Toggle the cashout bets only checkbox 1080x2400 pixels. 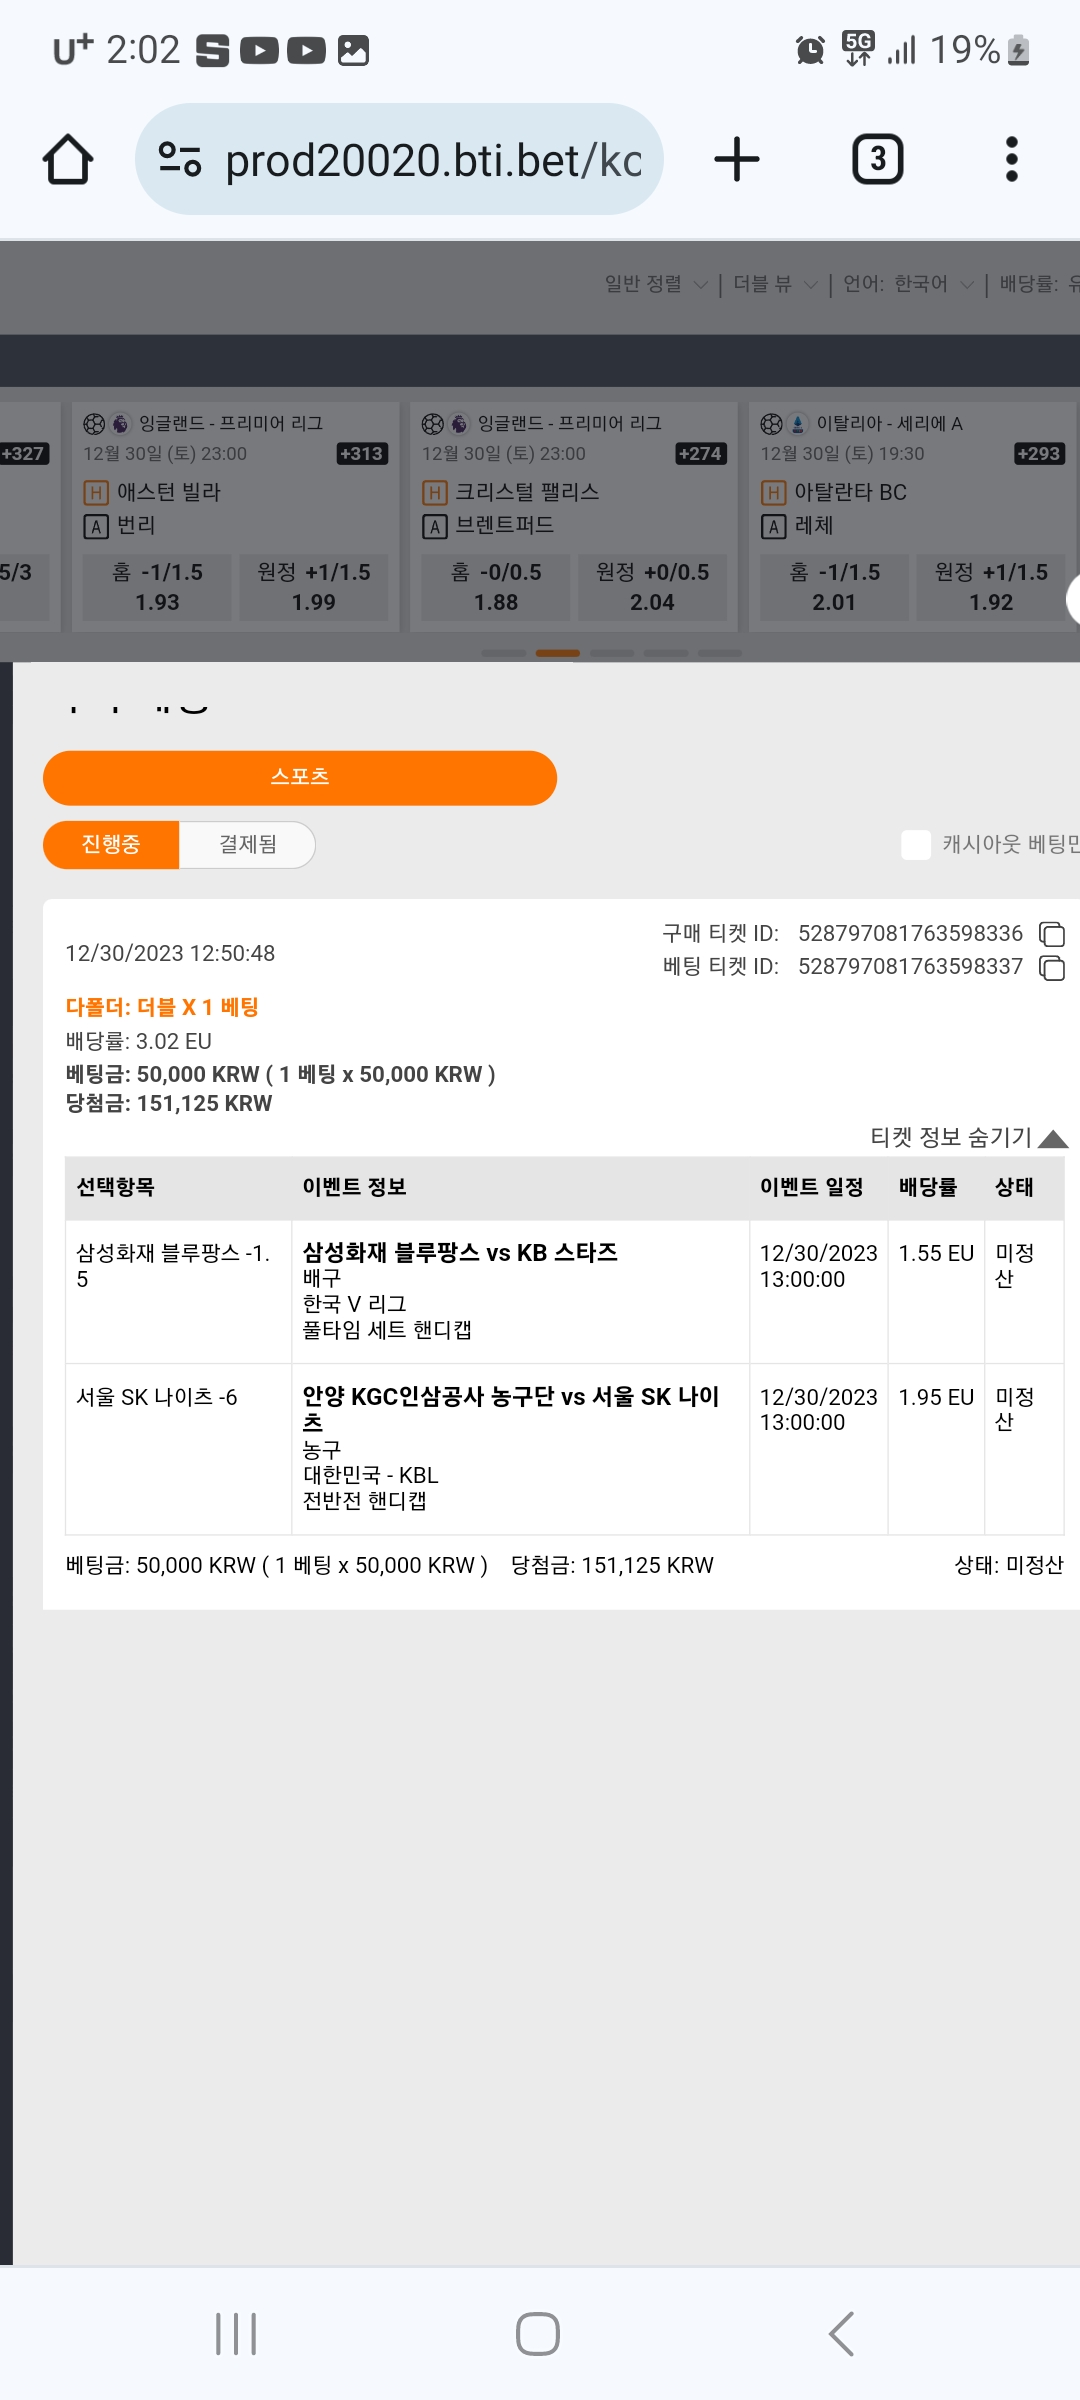tap(916, 845)
